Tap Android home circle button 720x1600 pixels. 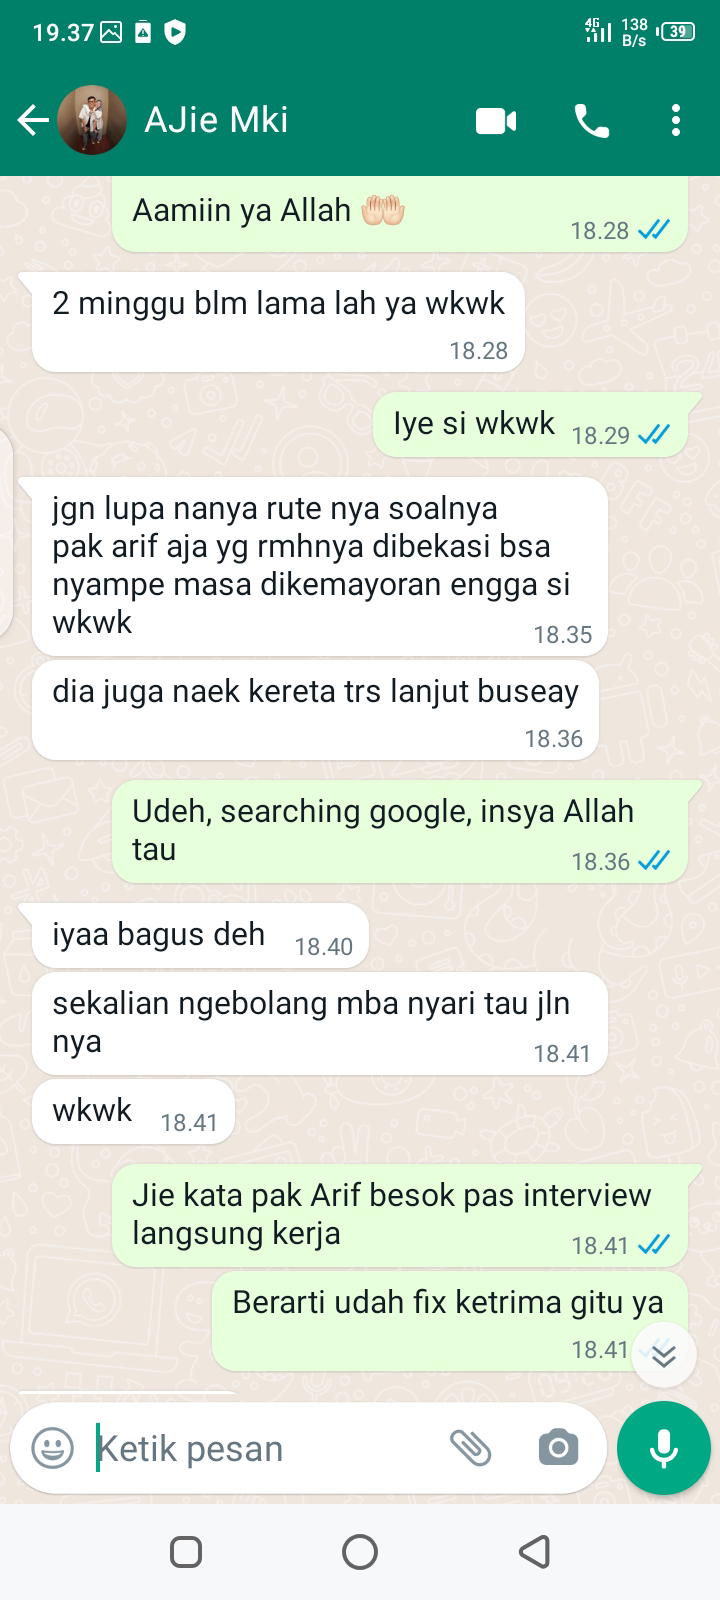[360, 1552]
